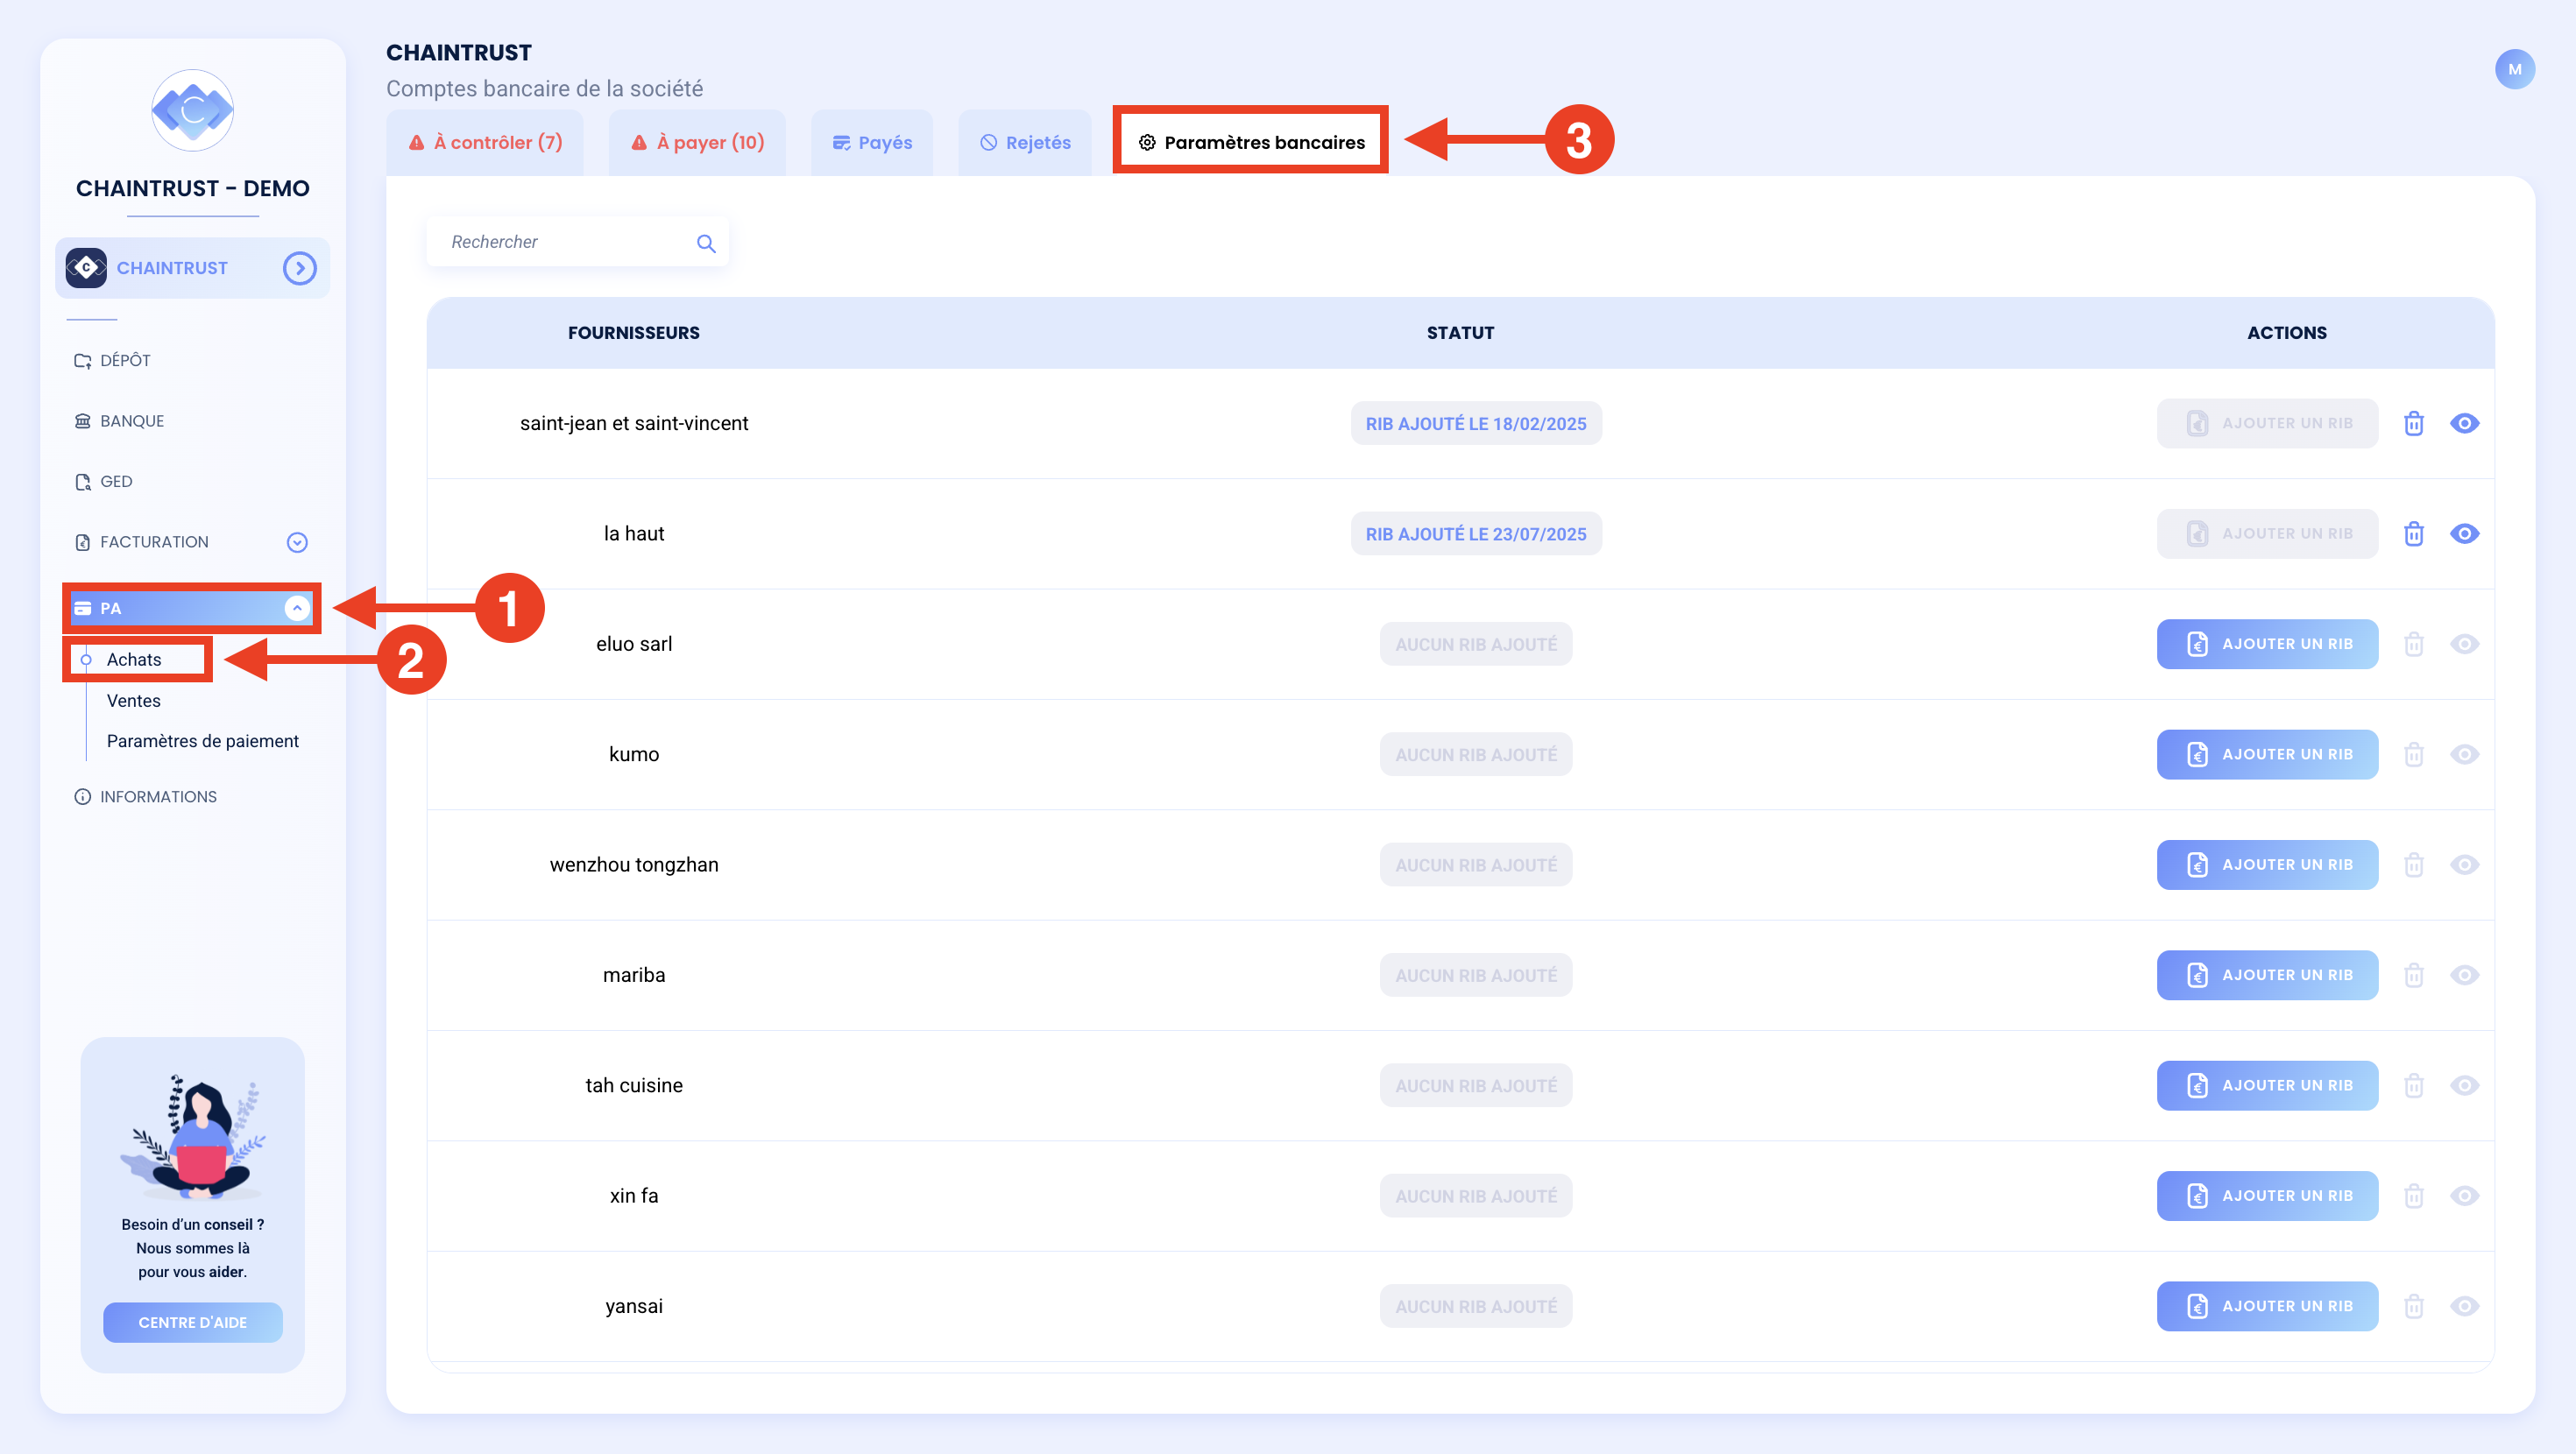Open the Chaintrust company switcher arrow

[x=299, y=268]
